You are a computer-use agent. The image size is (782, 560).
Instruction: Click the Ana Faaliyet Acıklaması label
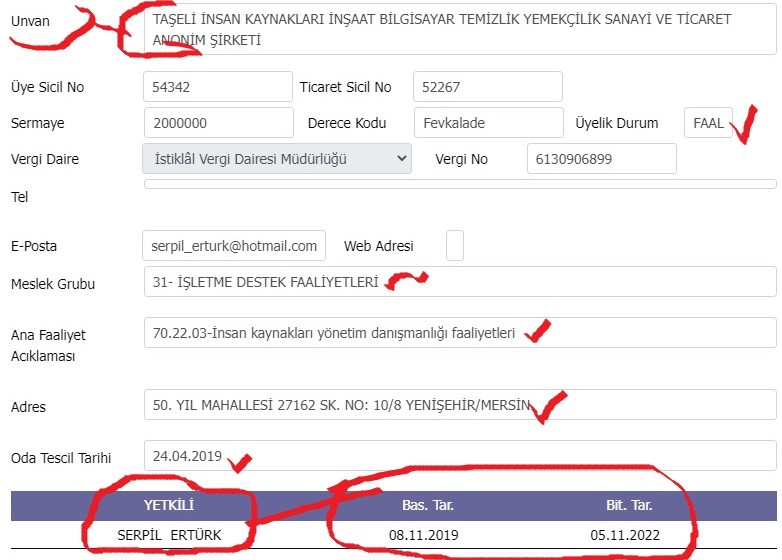tap(48, 345)
